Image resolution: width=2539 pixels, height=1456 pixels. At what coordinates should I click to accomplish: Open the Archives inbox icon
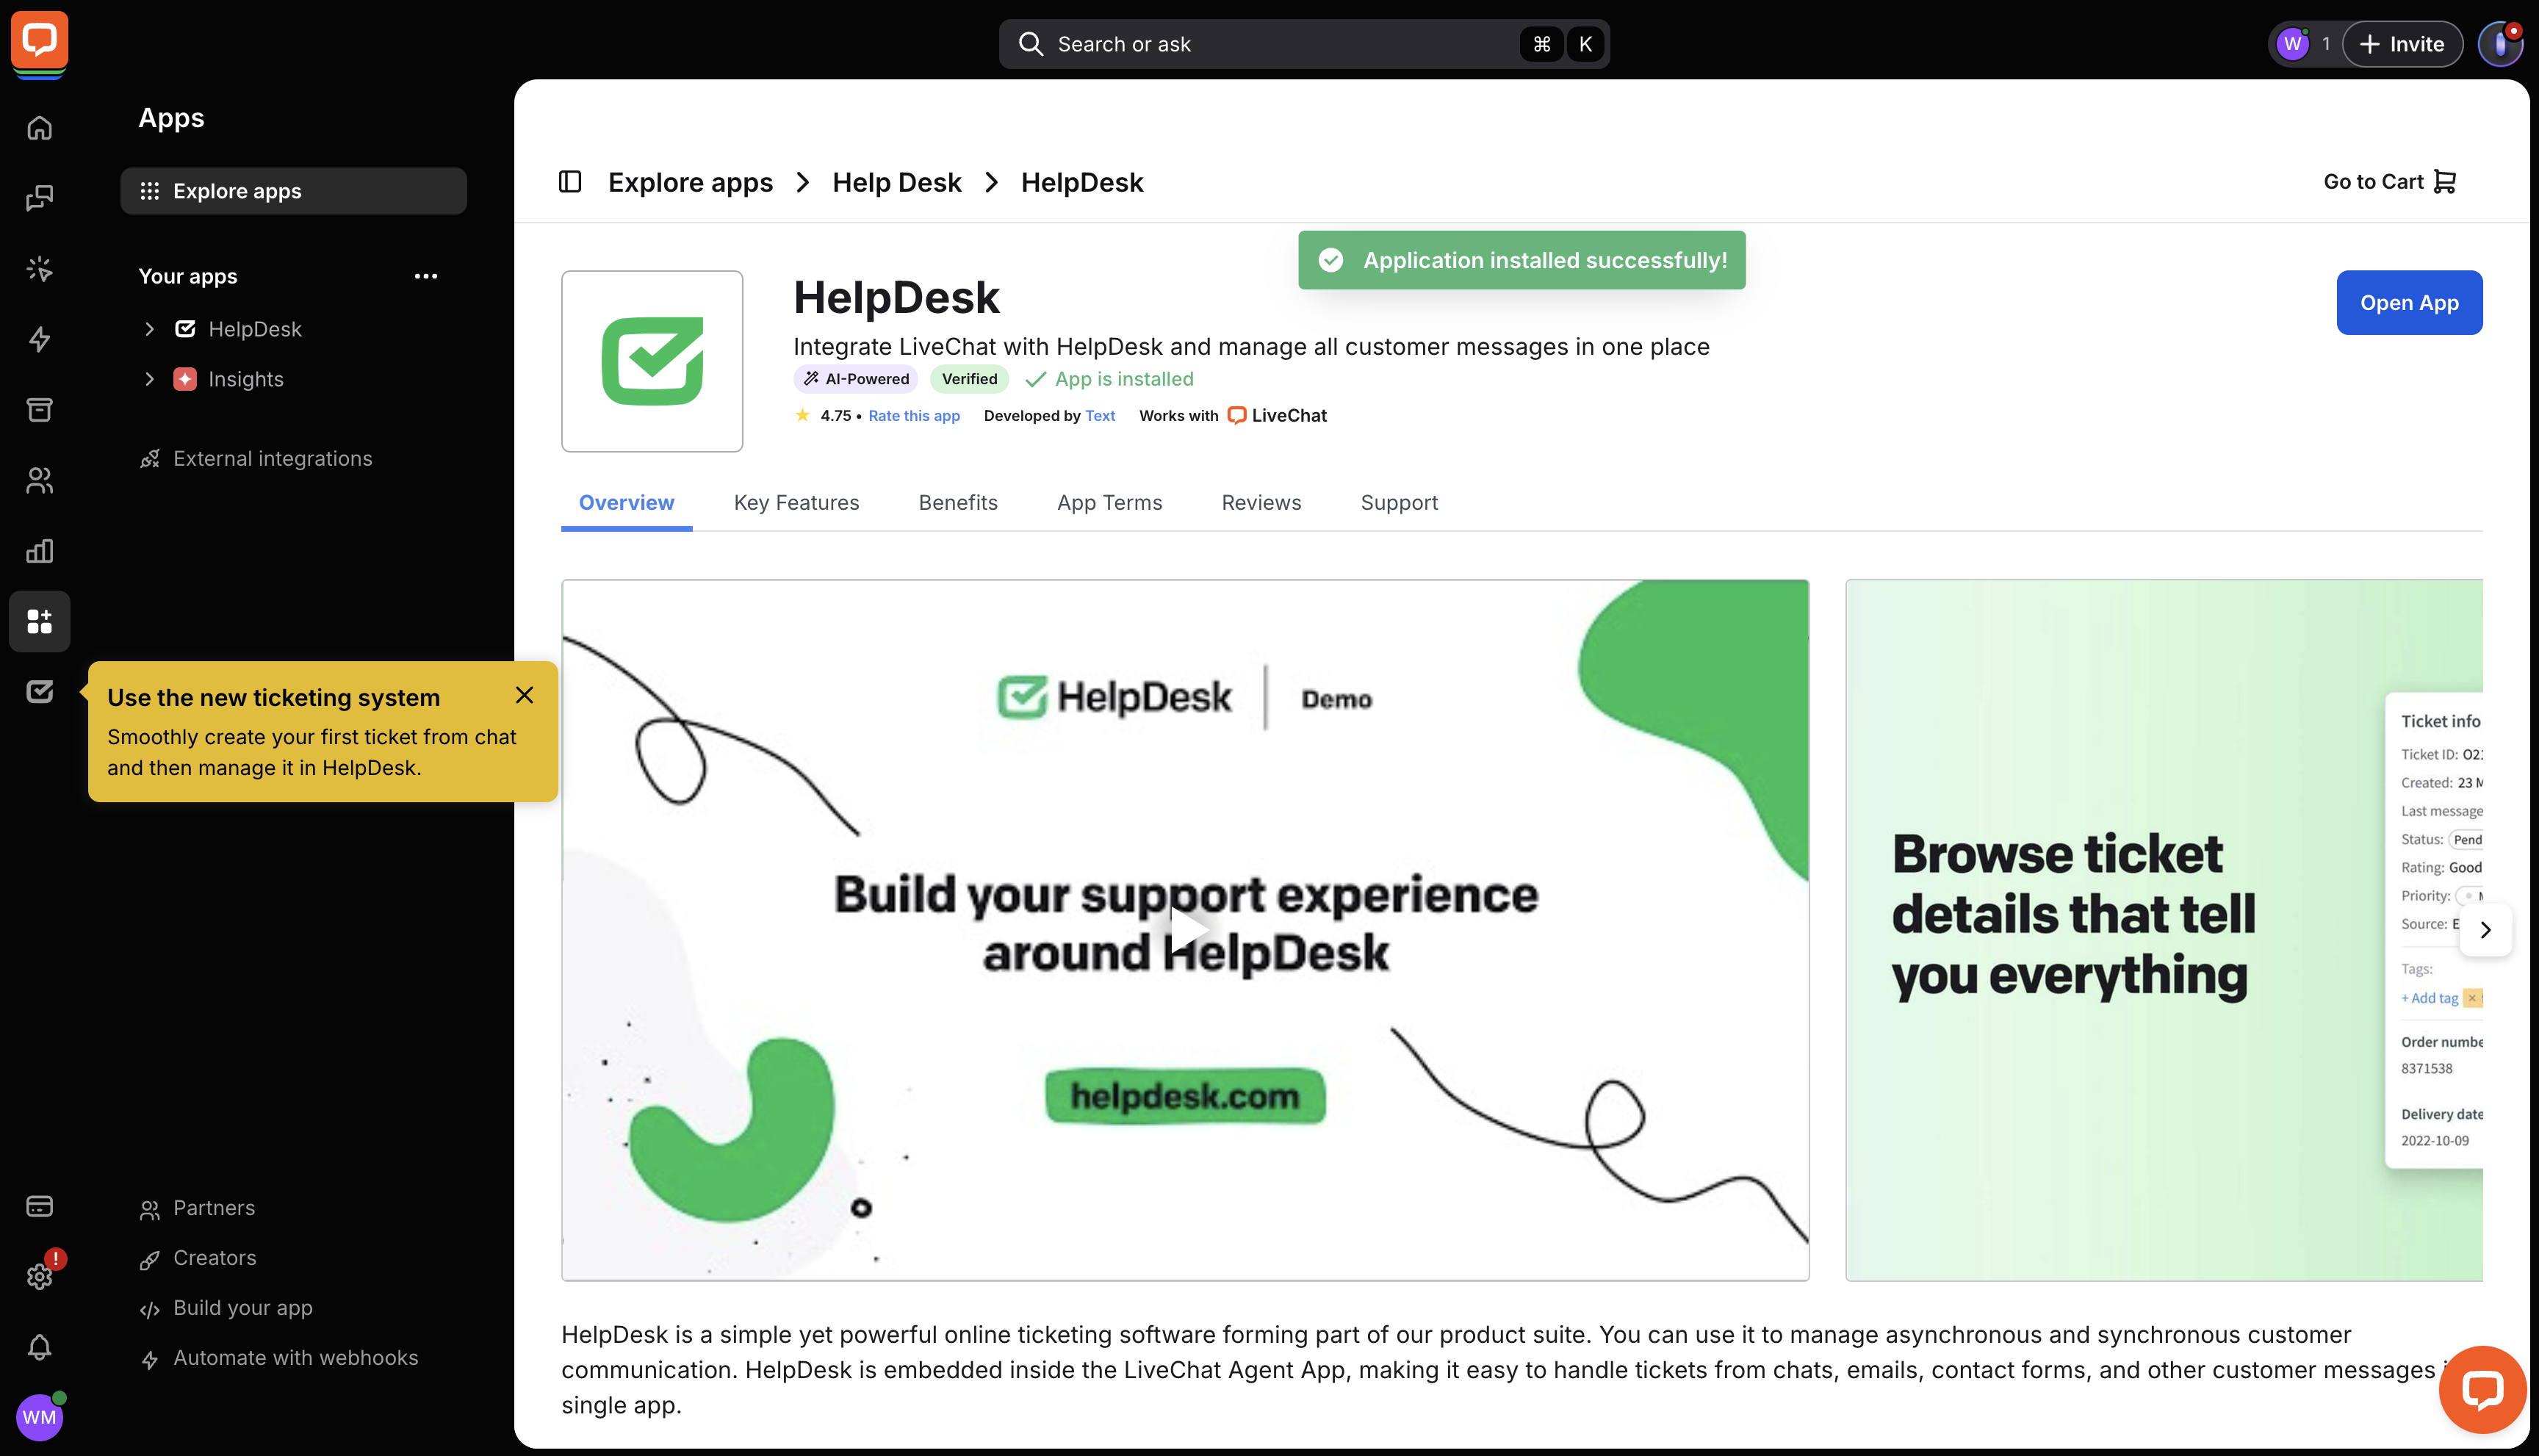[39, 410]
